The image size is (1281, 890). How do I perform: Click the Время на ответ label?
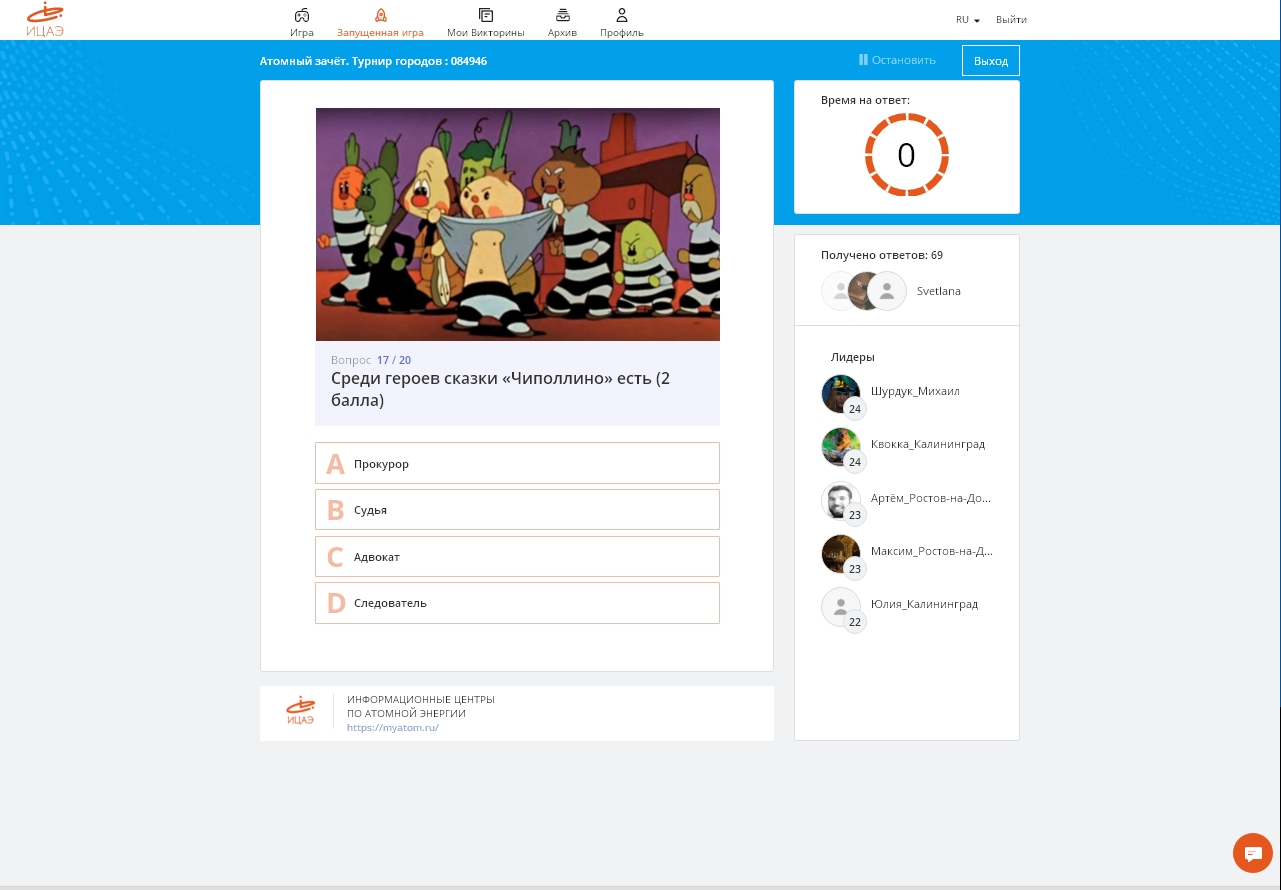(x=865, y=100)
